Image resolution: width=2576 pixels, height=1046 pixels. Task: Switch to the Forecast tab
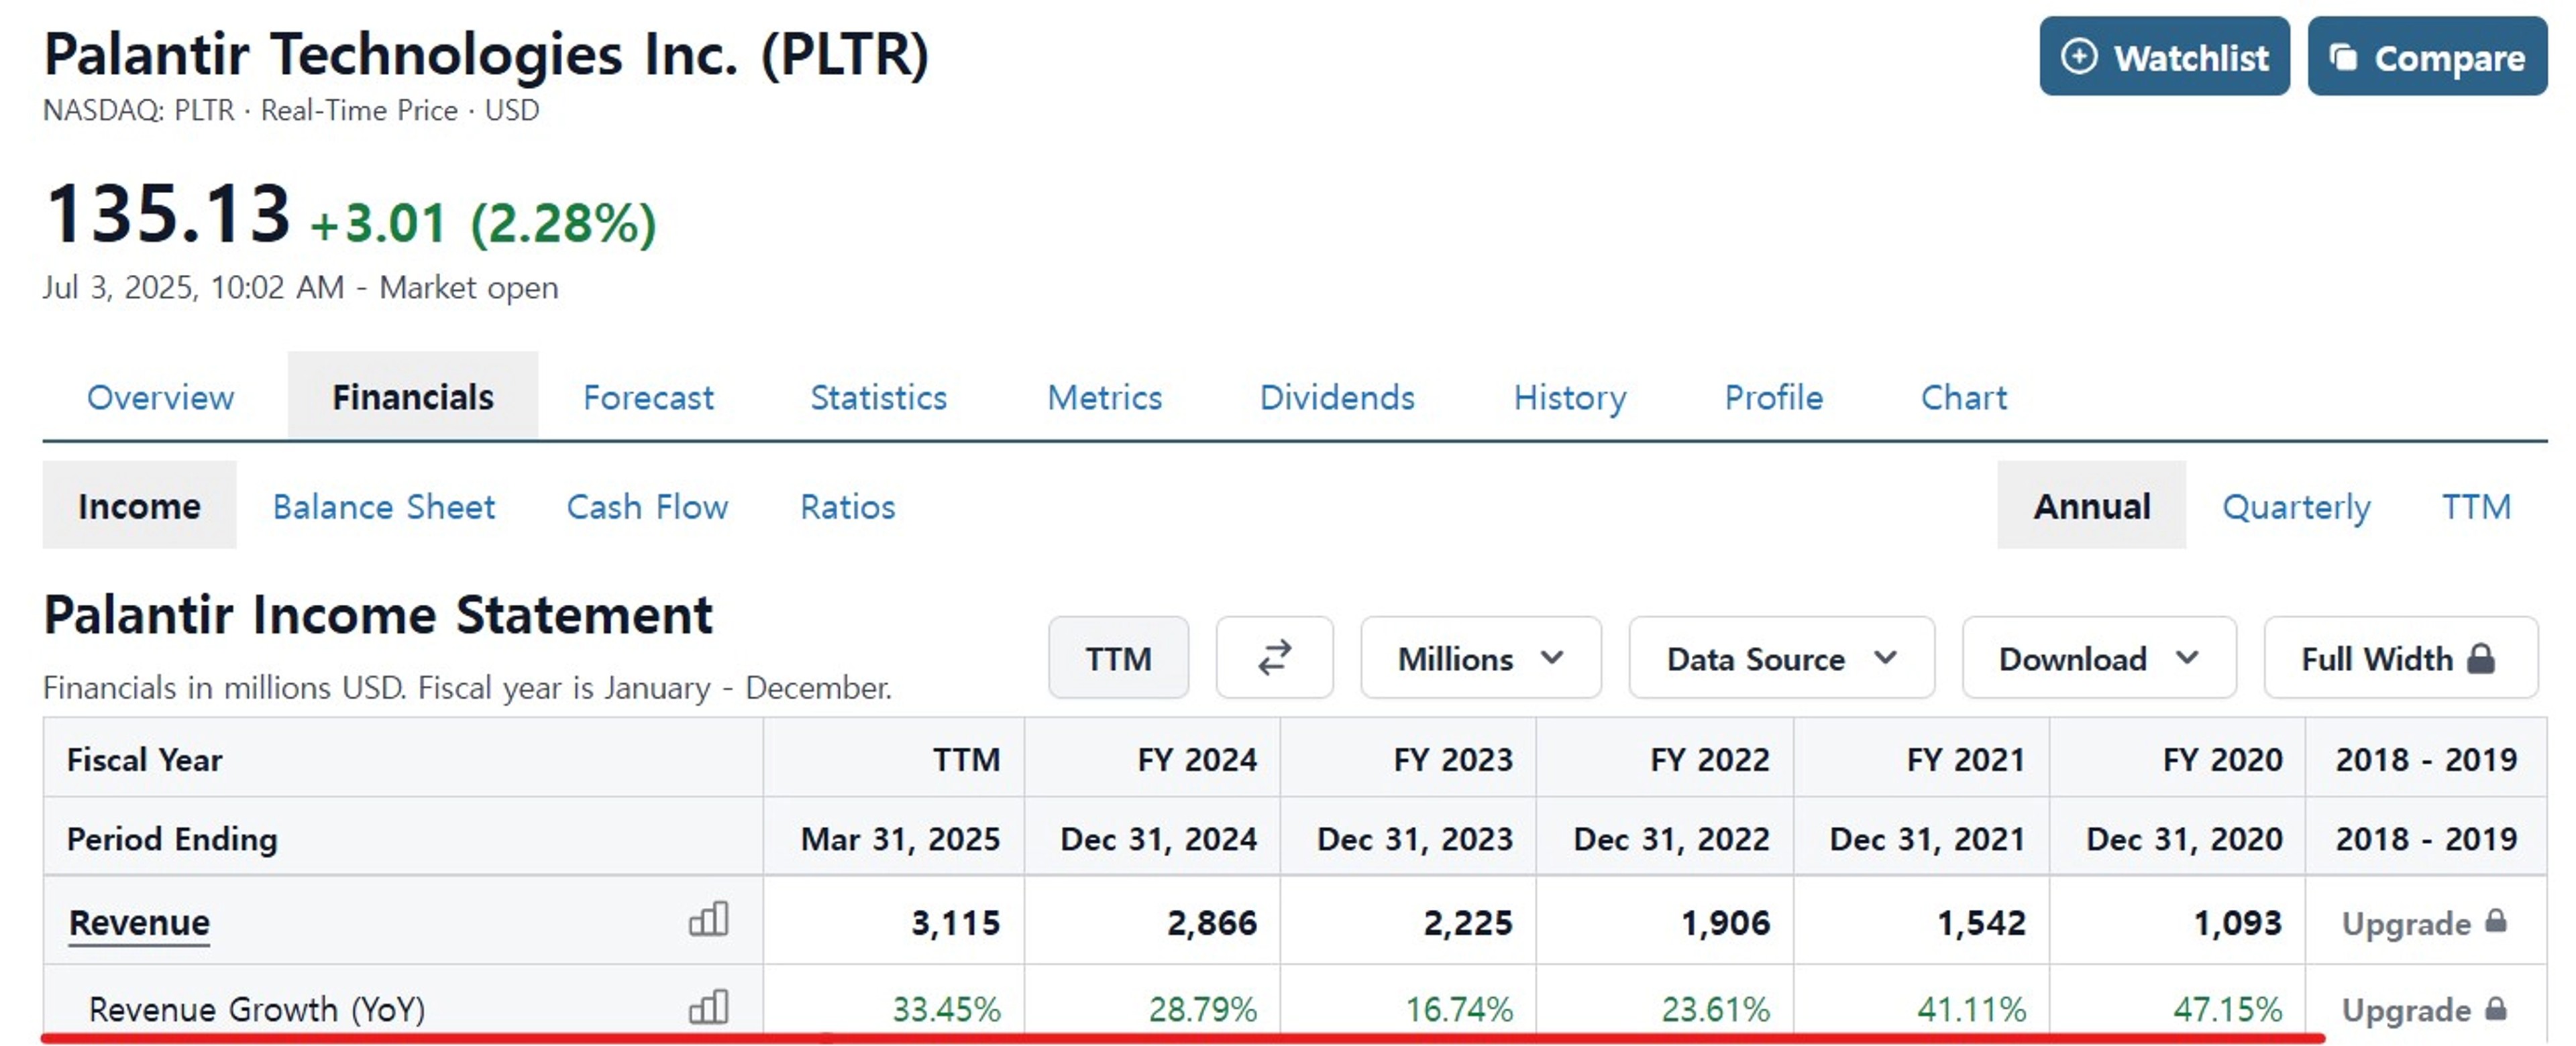click(x=648, y=397)
